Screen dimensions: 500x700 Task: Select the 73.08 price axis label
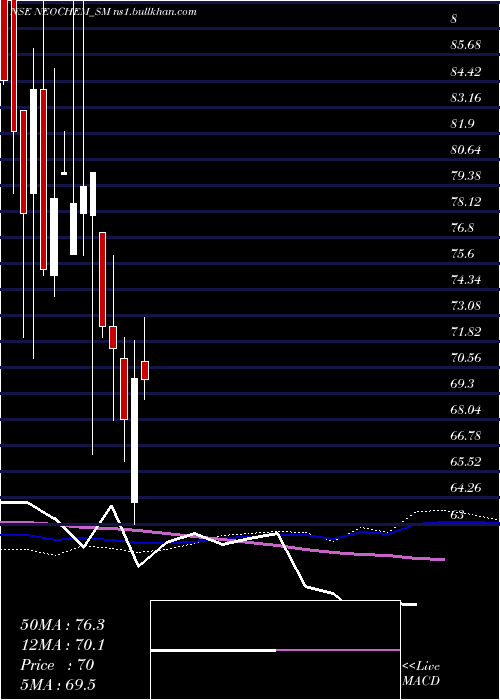point(466,305)
